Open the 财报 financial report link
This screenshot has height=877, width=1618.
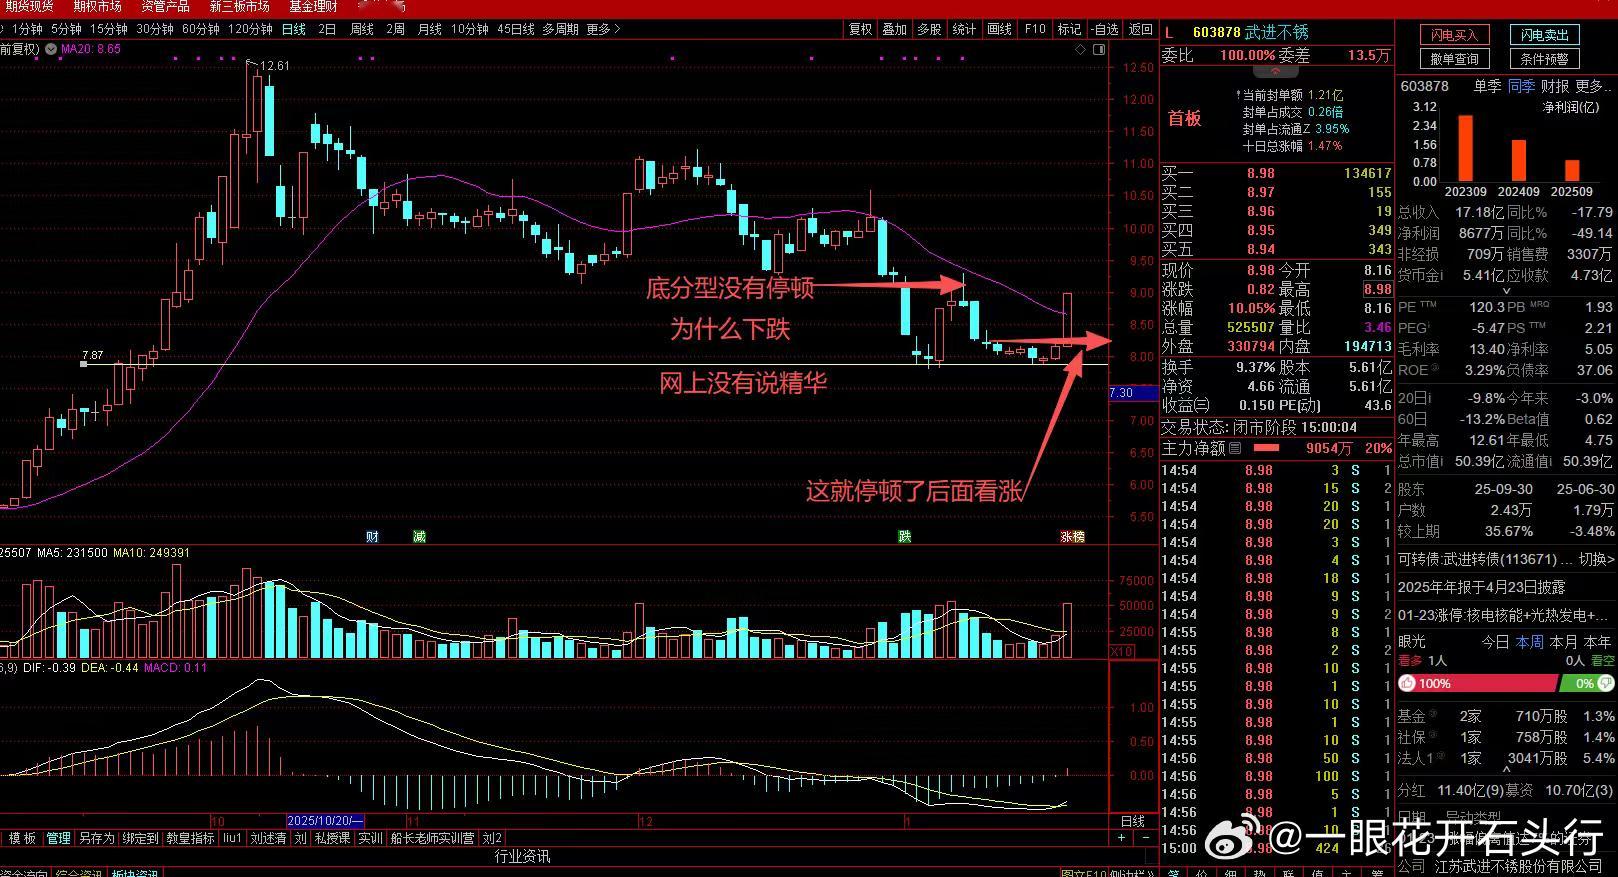1555,86
